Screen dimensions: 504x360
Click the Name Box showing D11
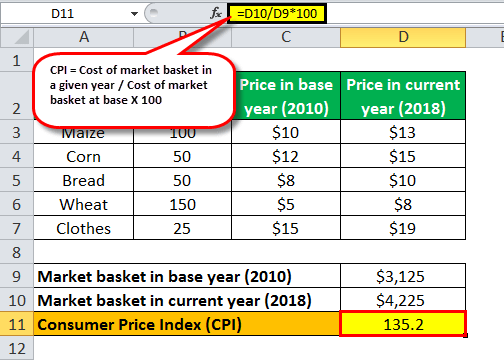63,14
